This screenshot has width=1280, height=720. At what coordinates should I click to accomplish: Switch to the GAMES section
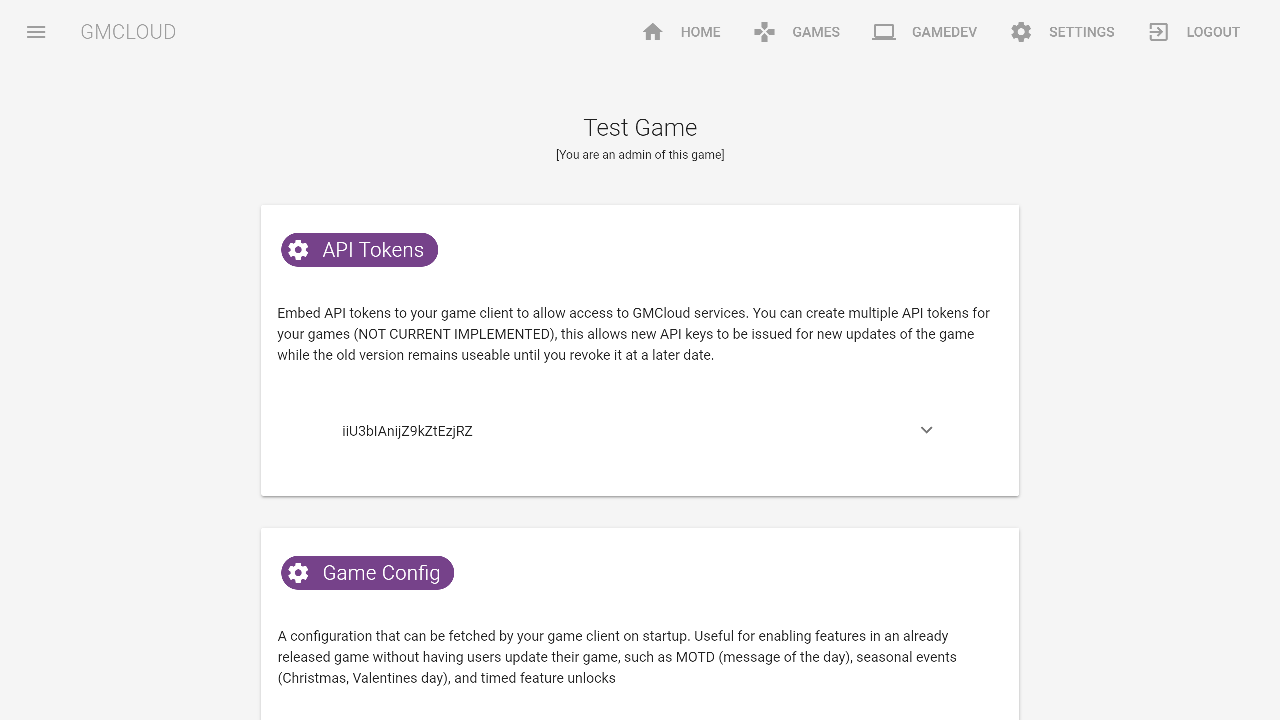coord(816,31)
